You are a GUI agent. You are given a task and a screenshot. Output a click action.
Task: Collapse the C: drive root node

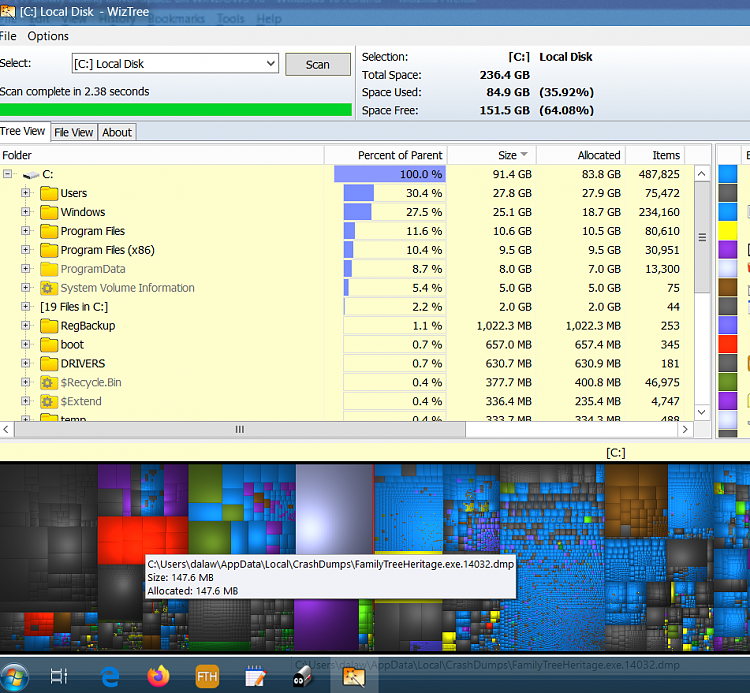[7, 174]
